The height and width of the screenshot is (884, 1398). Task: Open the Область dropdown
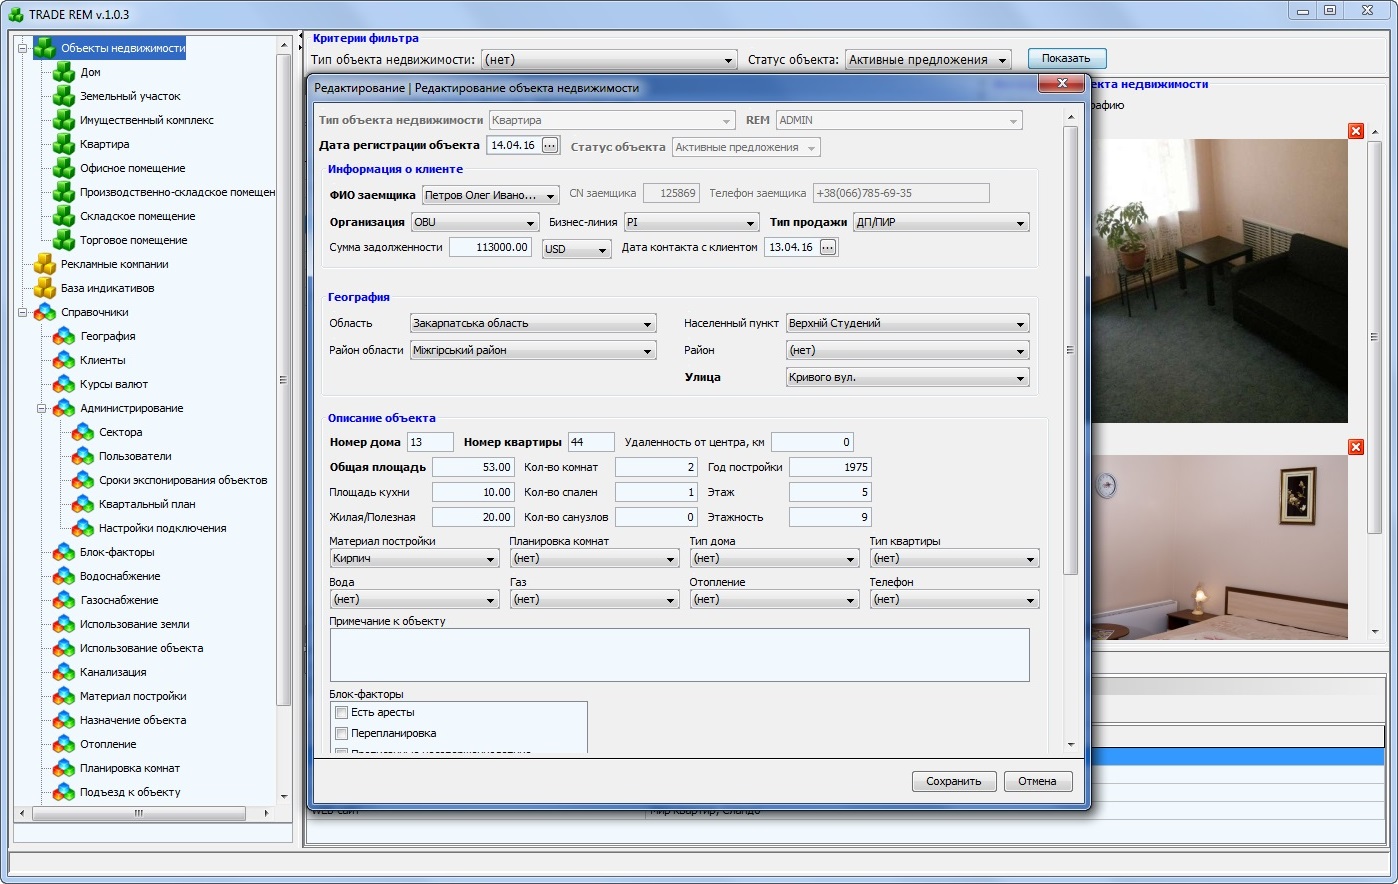(x=648, y=324)
